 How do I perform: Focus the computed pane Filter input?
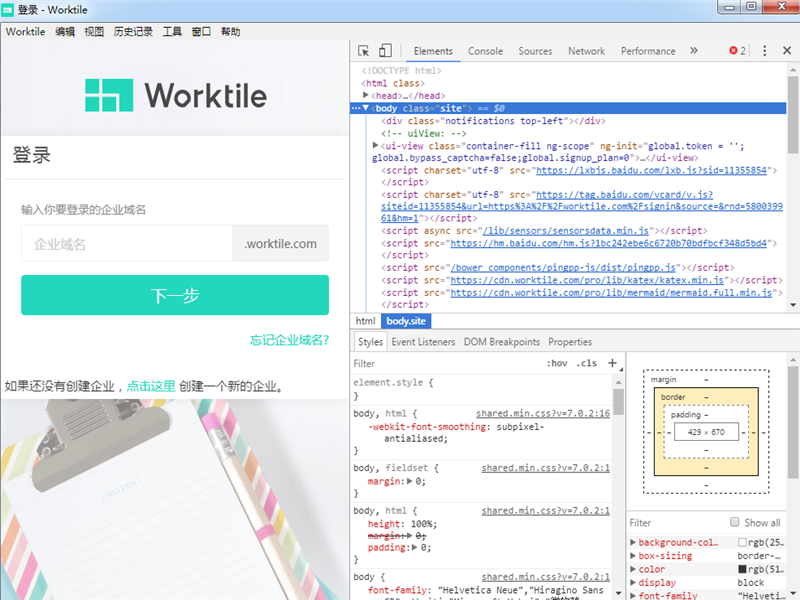coord(676,522)
